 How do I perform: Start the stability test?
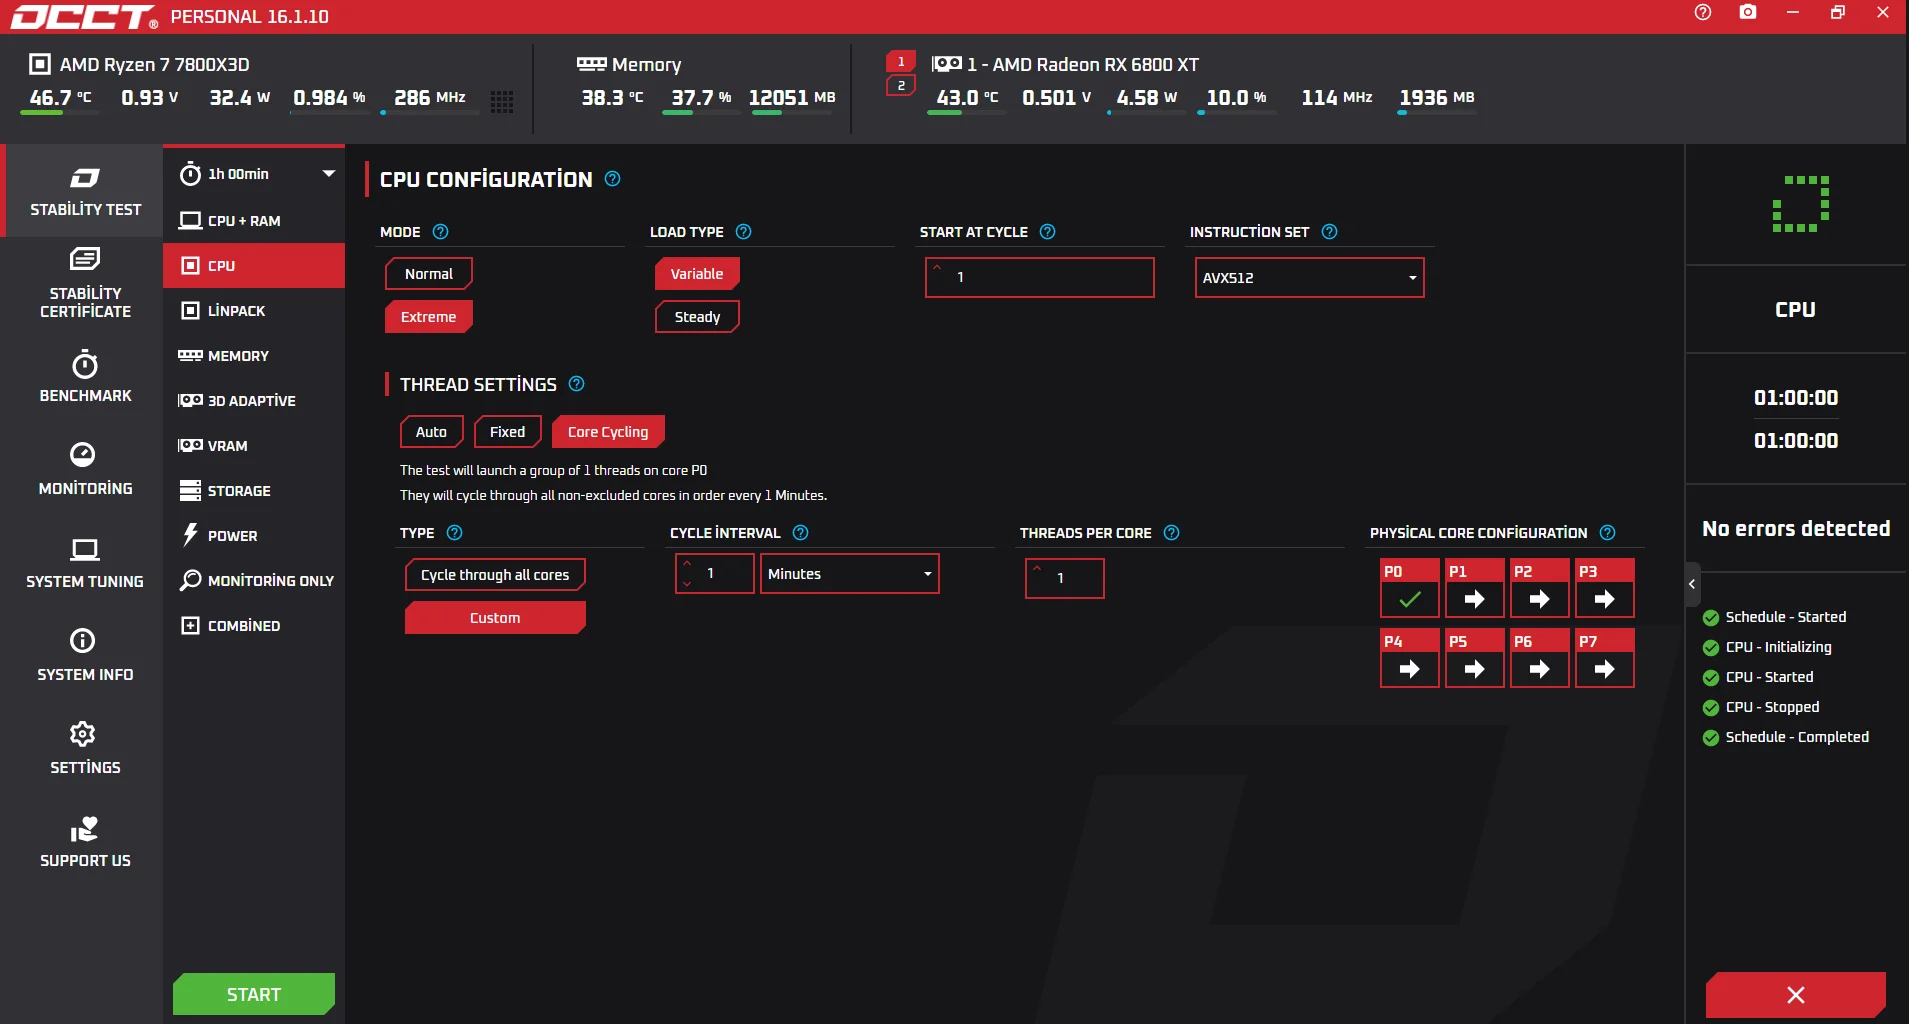pos(254,994)
